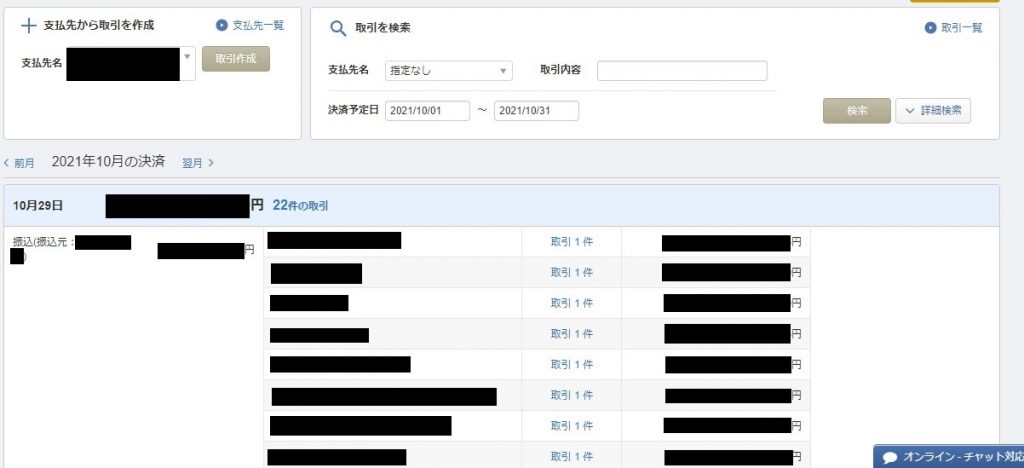Click the start date field 2021/10/01

(427, 111)
